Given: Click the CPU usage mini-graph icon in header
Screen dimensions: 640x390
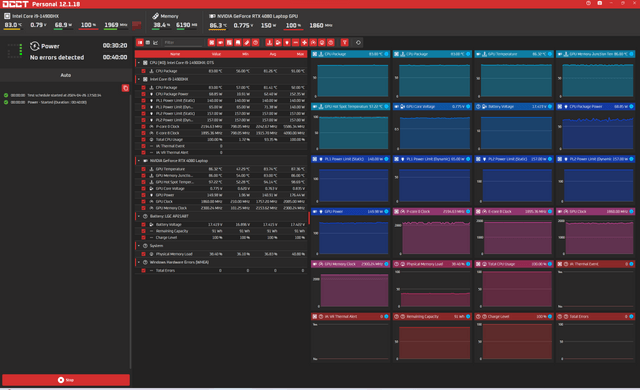Looking at the screenshot, I should pyautogui.click(x=137, y=25).
